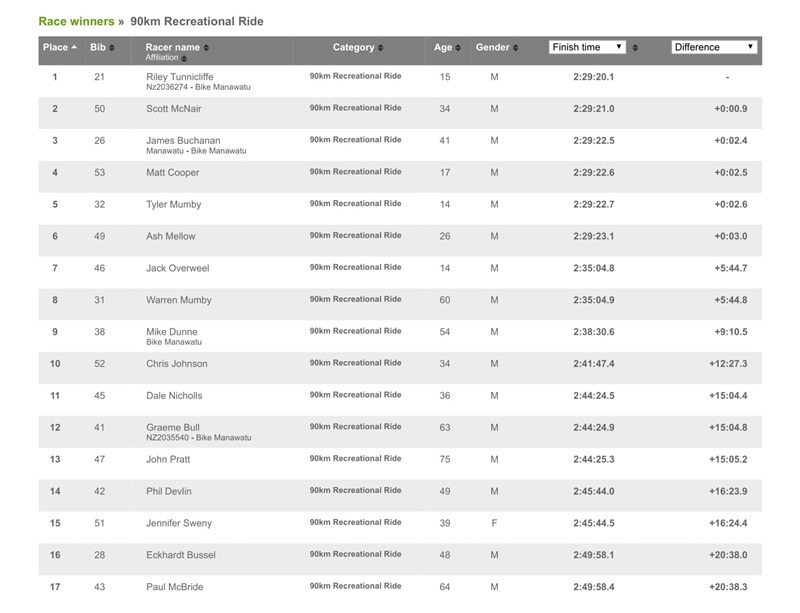The width and height of the screenshot is (800, 613).
Task: Sort by Affiliation using small arrows
Action: pos(184,58)
